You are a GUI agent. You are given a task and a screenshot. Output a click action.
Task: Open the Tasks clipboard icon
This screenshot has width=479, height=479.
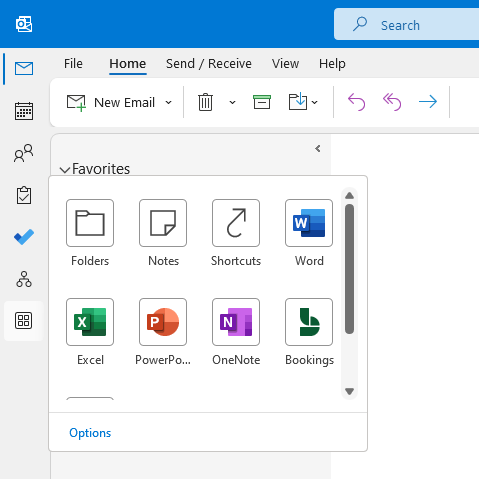[x=24, y=195]
